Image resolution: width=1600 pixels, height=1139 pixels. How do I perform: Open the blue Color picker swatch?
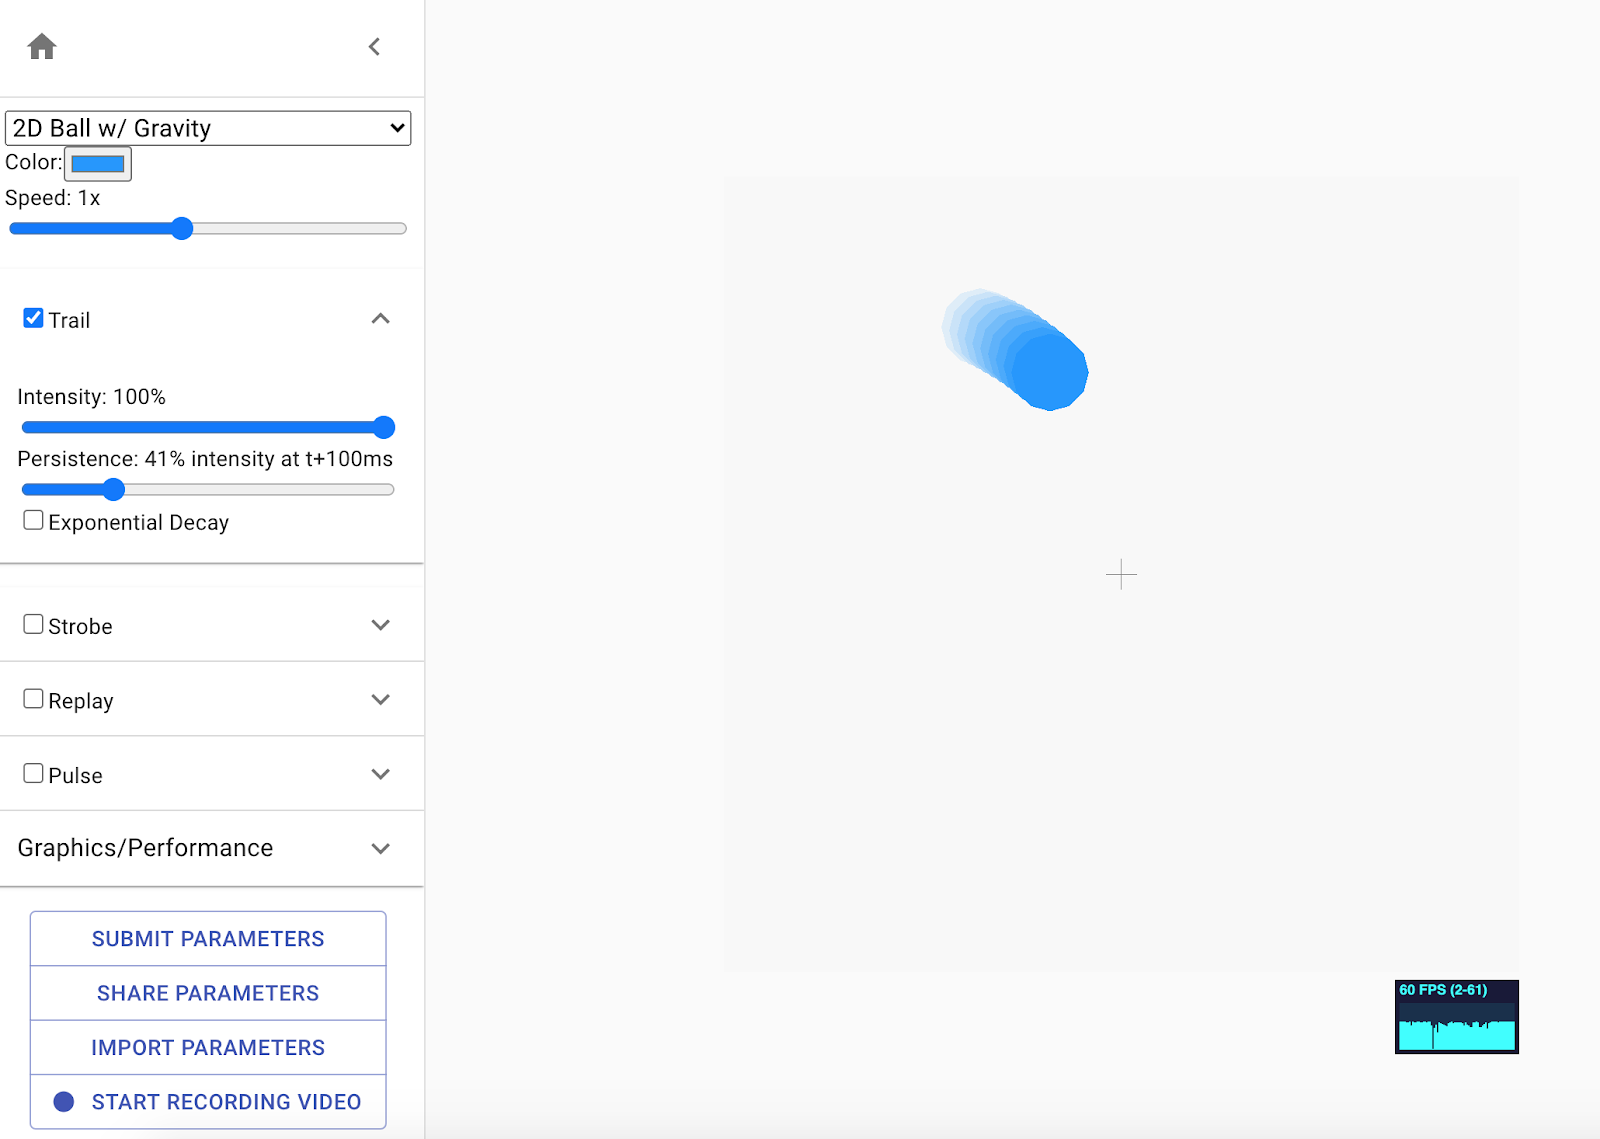[x=98, y=163]
